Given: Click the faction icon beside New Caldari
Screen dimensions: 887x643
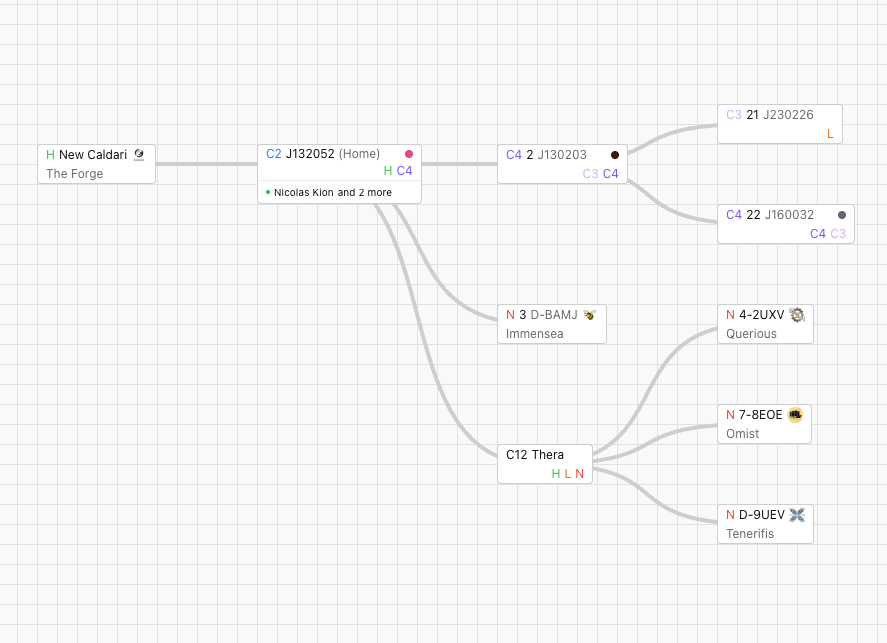Looking at the screenshot, I should [x=139, y=155].
